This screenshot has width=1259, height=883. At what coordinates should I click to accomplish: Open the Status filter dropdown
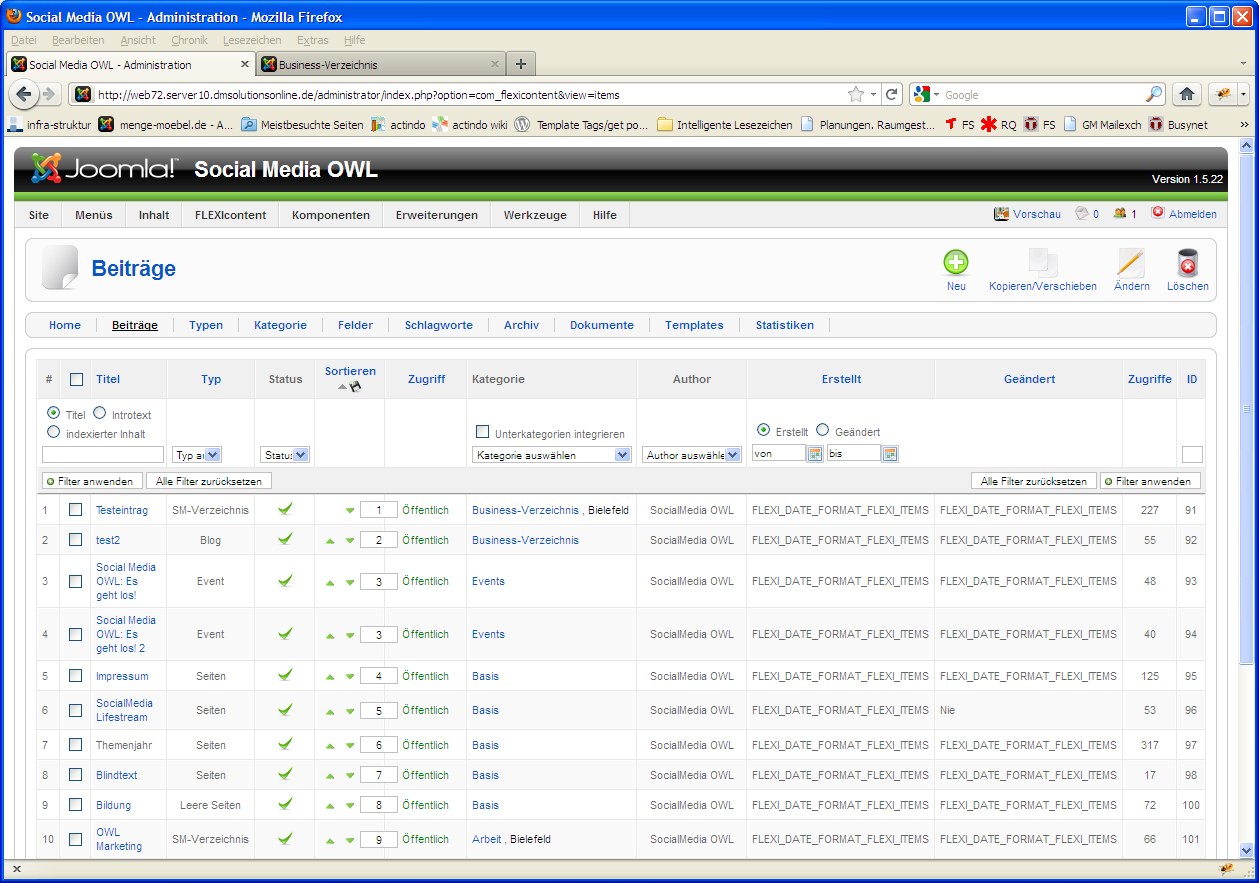tap(285, 454)
